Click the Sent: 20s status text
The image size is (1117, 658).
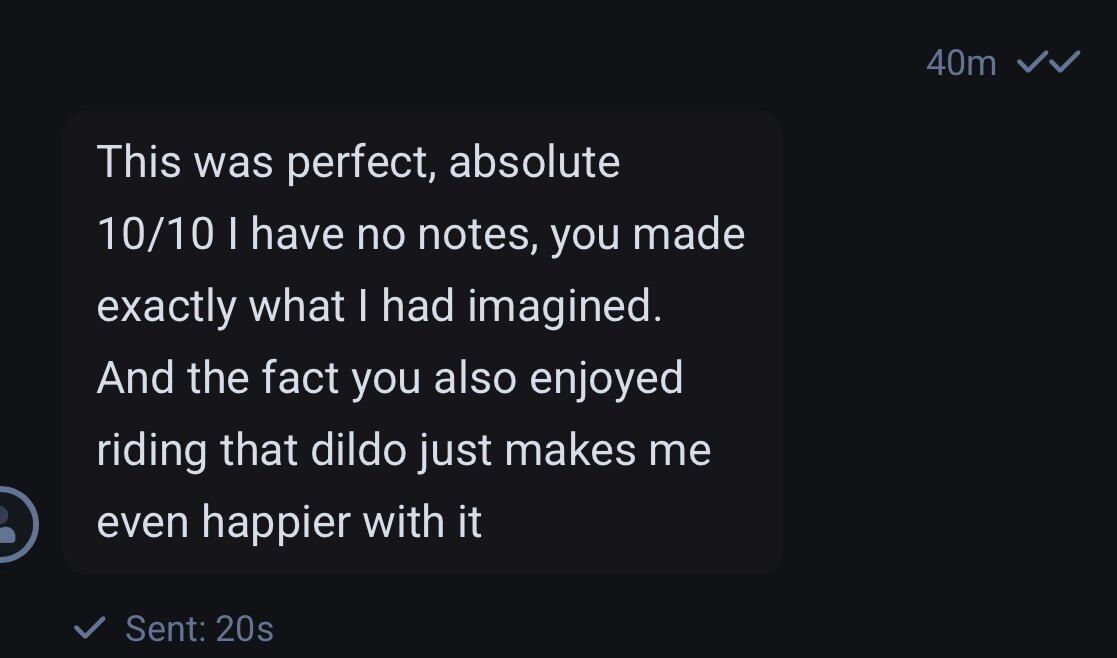(199, 629)
